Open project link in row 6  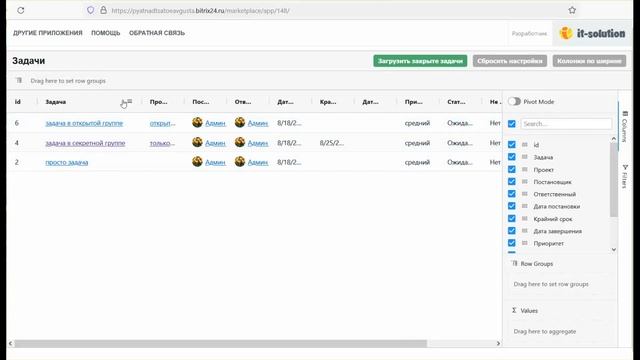(162, 123)
